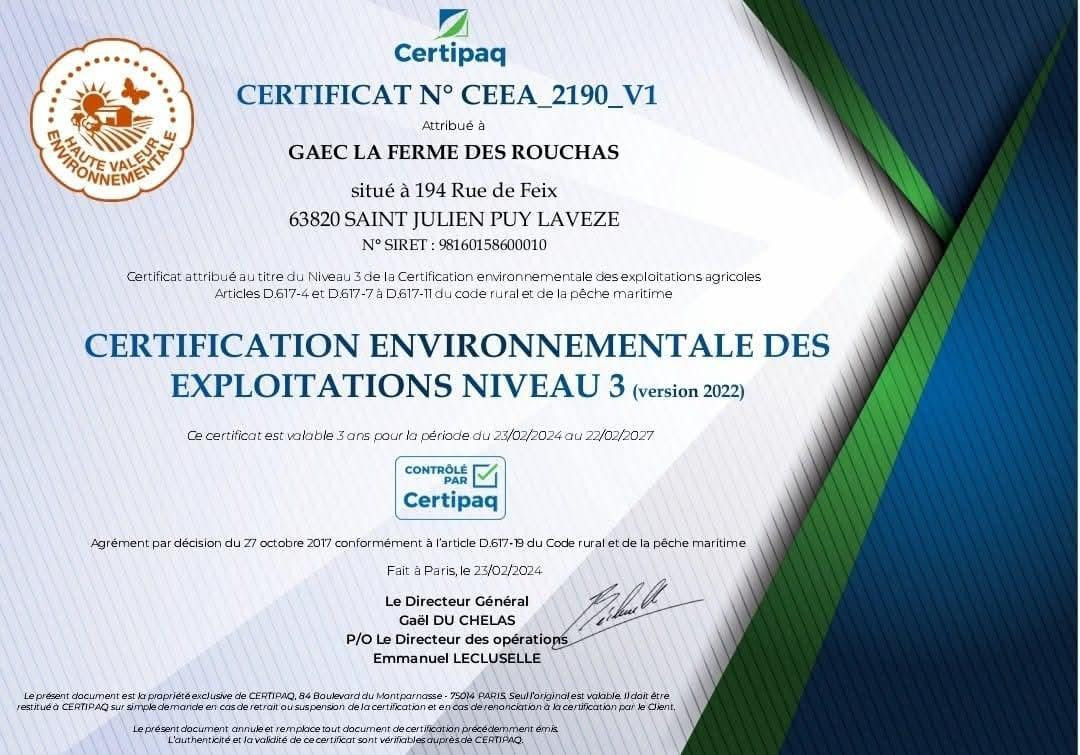Click the 'restitué à CERTIPAQ sur simple demande' line
The image size is (1080, 755).
click(x=346, y=707)
